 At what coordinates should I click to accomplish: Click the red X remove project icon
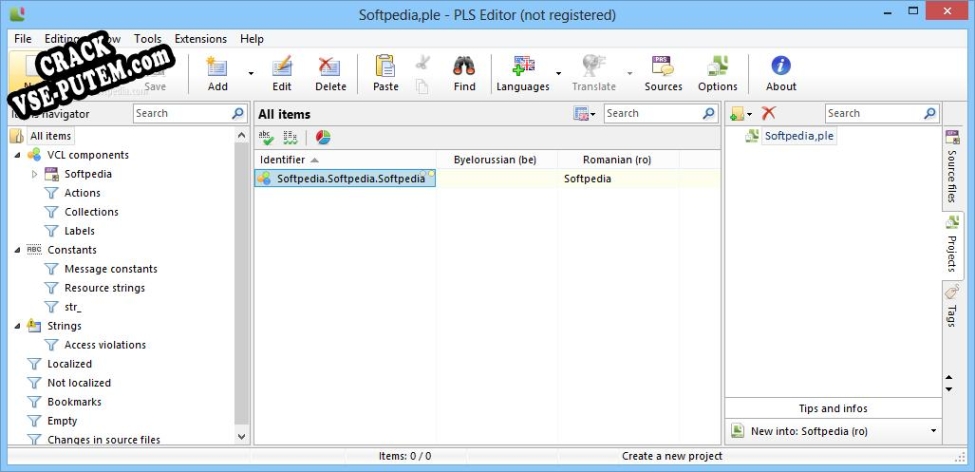[x=769, y=113]
